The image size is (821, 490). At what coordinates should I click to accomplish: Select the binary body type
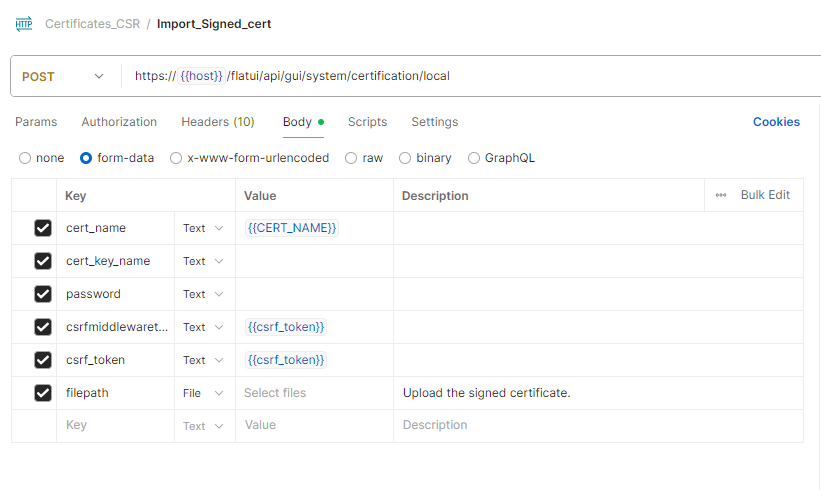pyautogui.click(x=405, y=158)
